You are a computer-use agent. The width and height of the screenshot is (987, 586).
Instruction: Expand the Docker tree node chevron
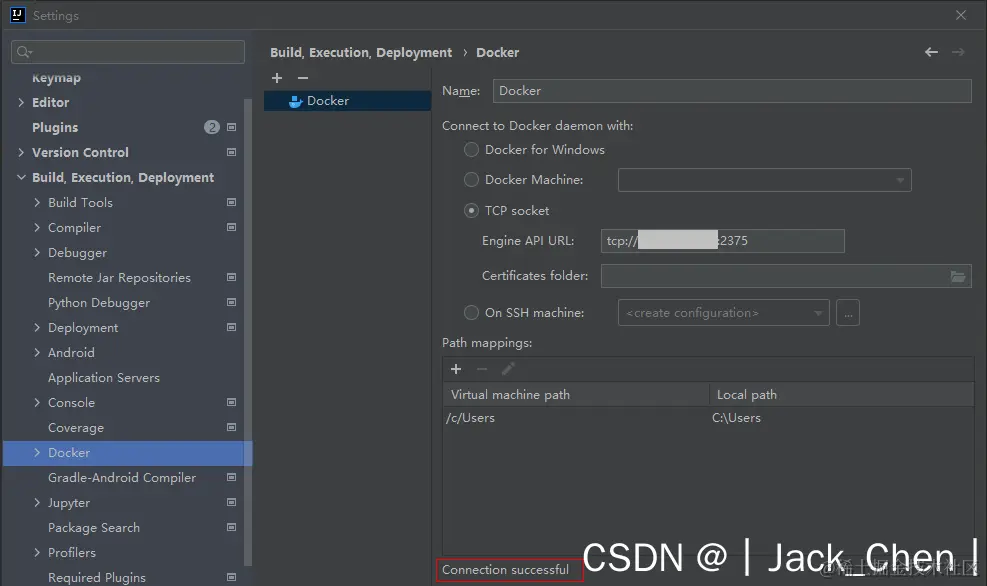point(37,453)
